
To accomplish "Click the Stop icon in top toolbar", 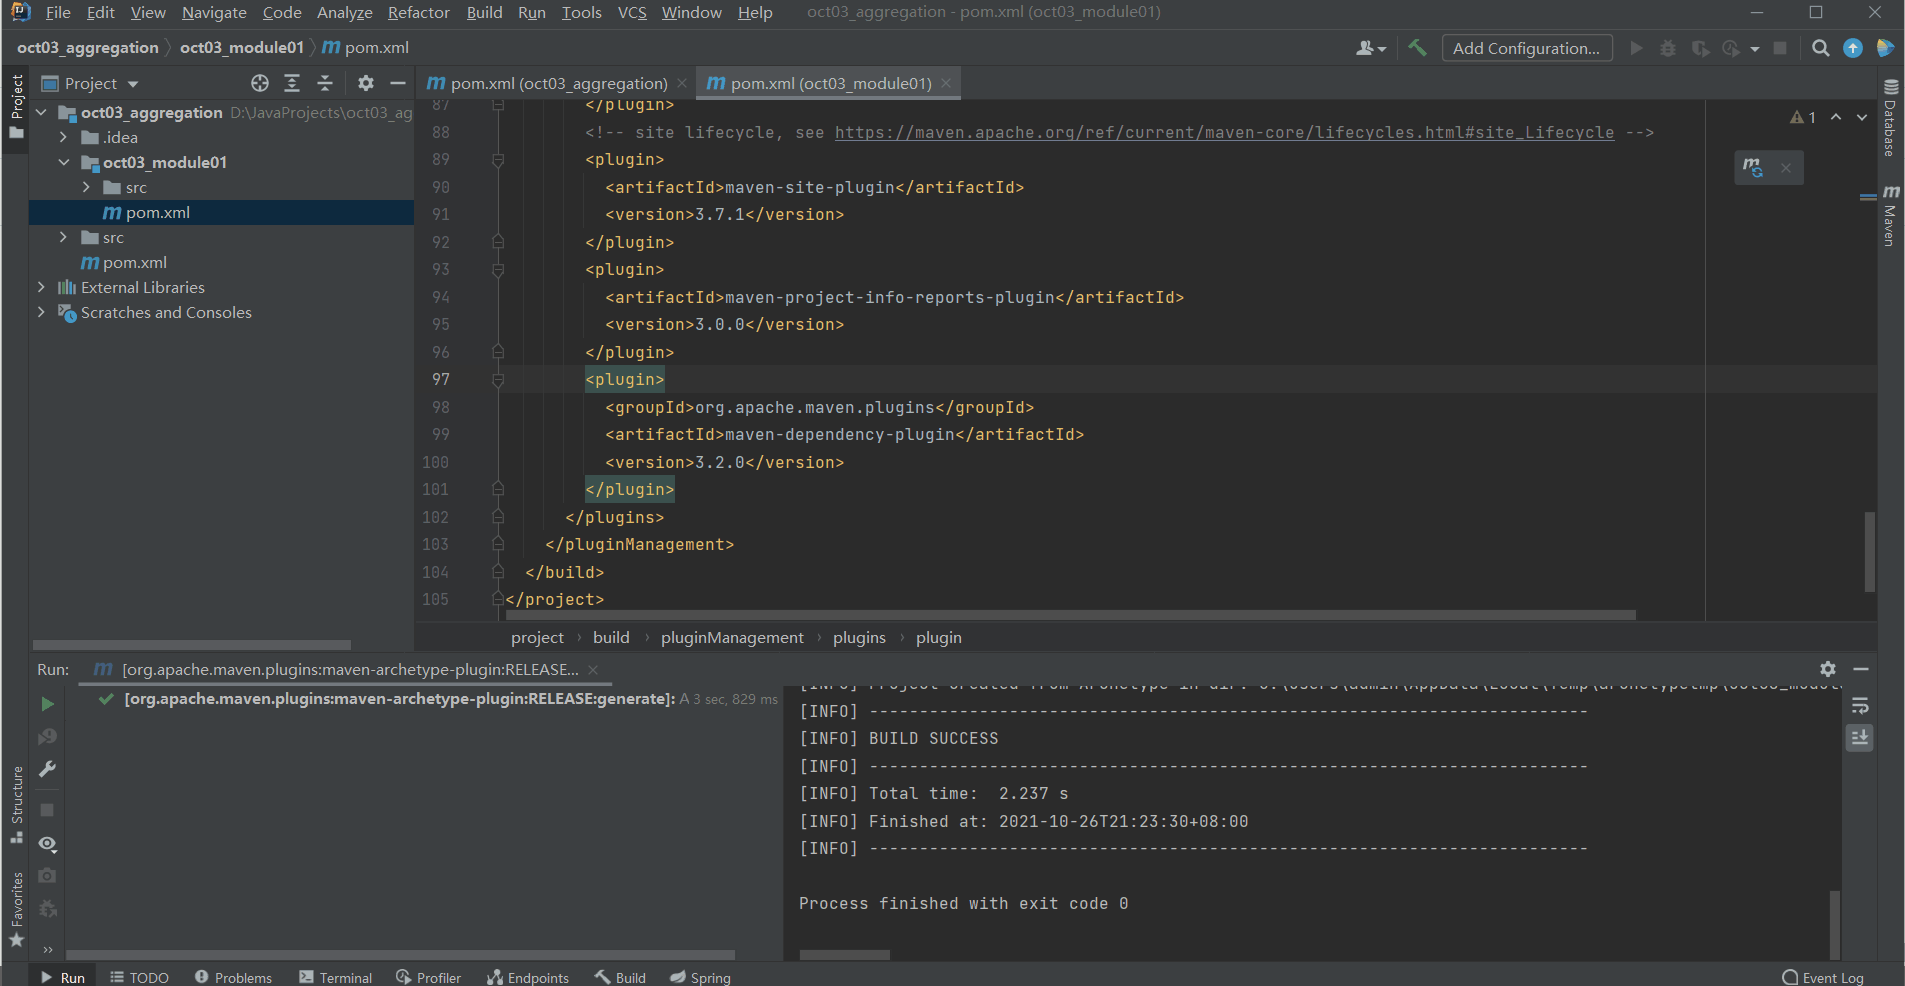I will point(1780,48).
